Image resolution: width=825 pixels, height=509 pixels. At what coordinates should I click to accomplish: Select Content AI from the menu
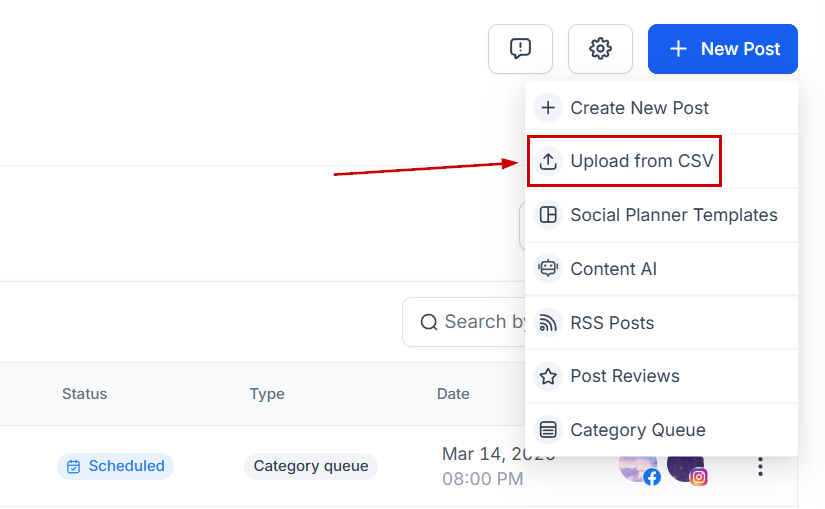(613, 269)
